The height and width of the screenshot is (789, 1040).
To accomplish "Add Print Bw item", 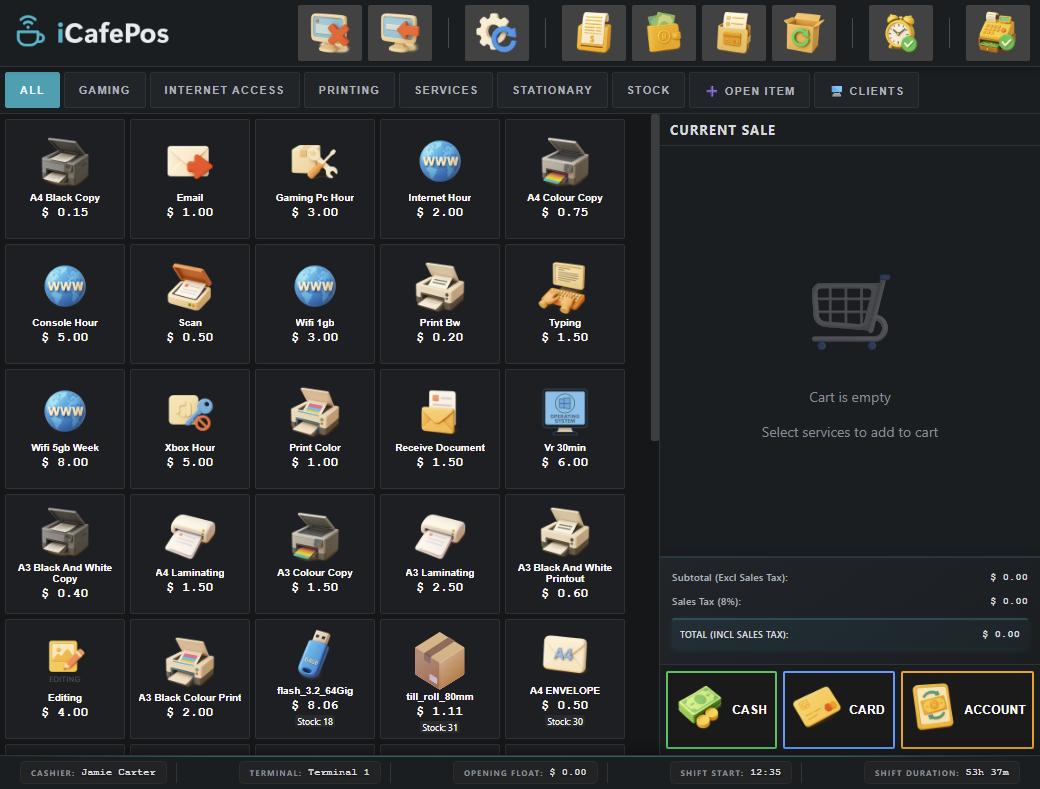I will point(440,304).
